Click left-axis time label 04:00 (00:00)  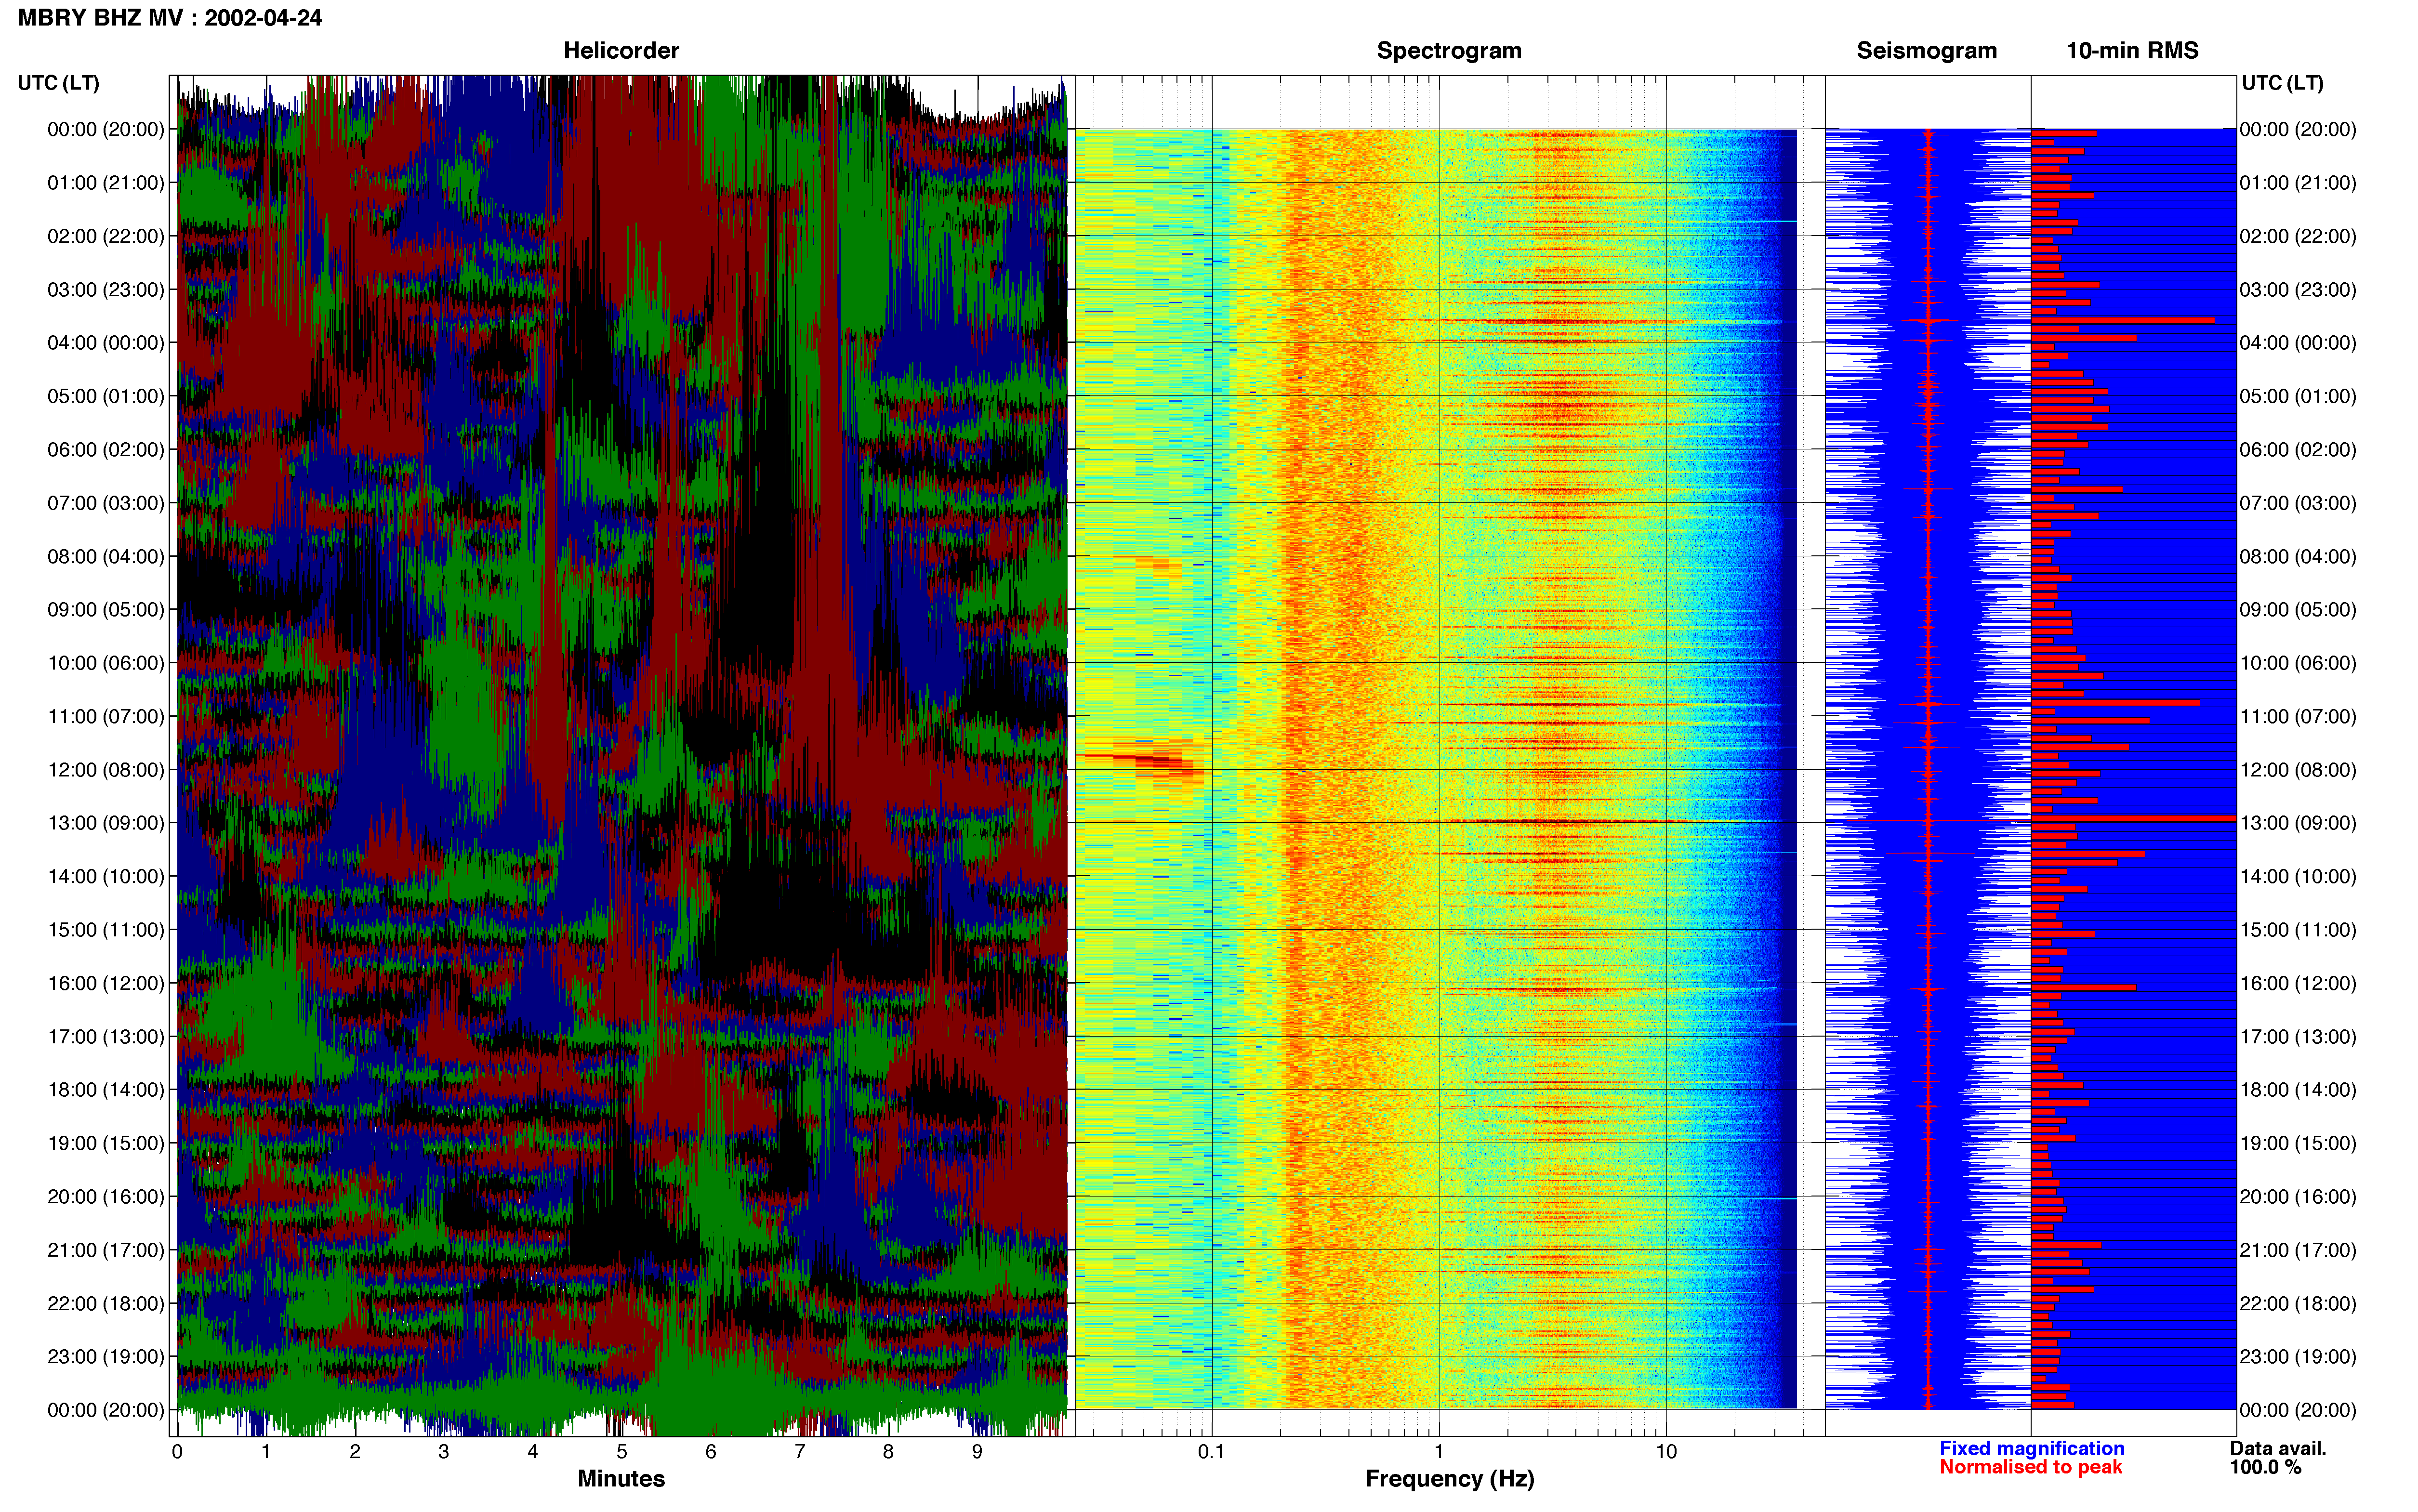click(x=106, y=343)
